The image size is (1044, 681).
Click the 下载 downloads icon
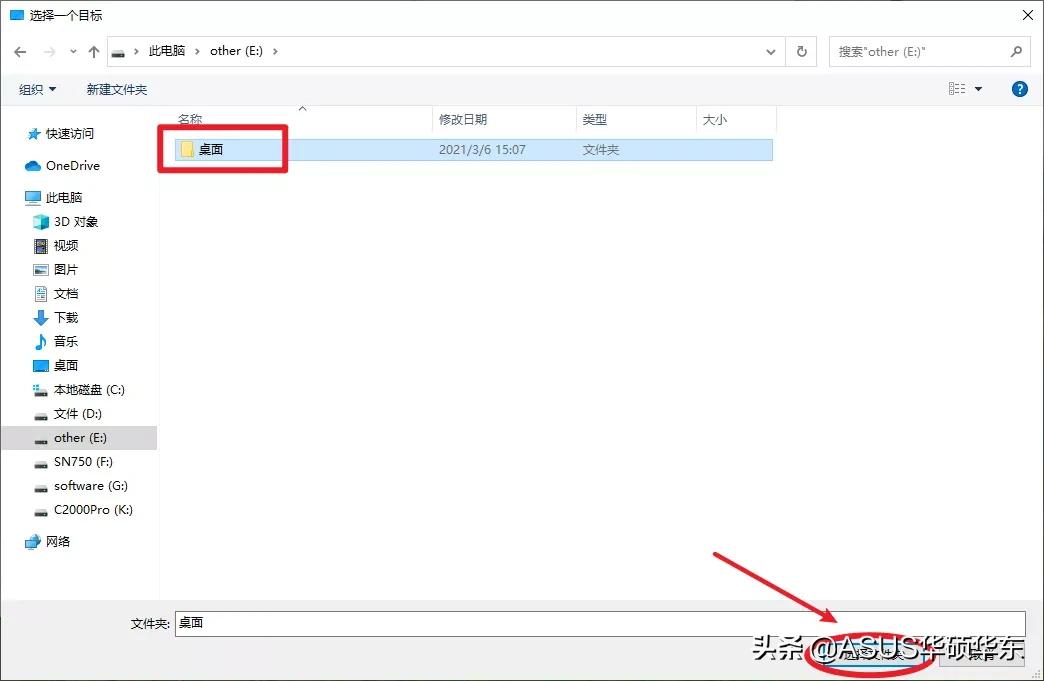42,317
